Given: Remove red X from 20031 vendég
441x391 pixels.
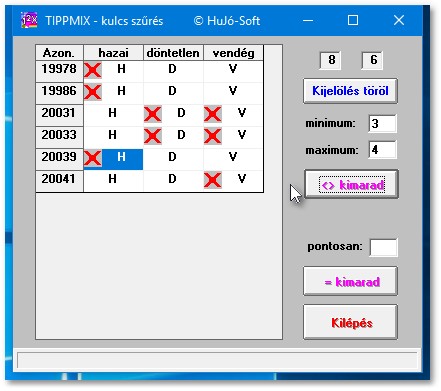Looking at the screenshot, I should (213, 114).
